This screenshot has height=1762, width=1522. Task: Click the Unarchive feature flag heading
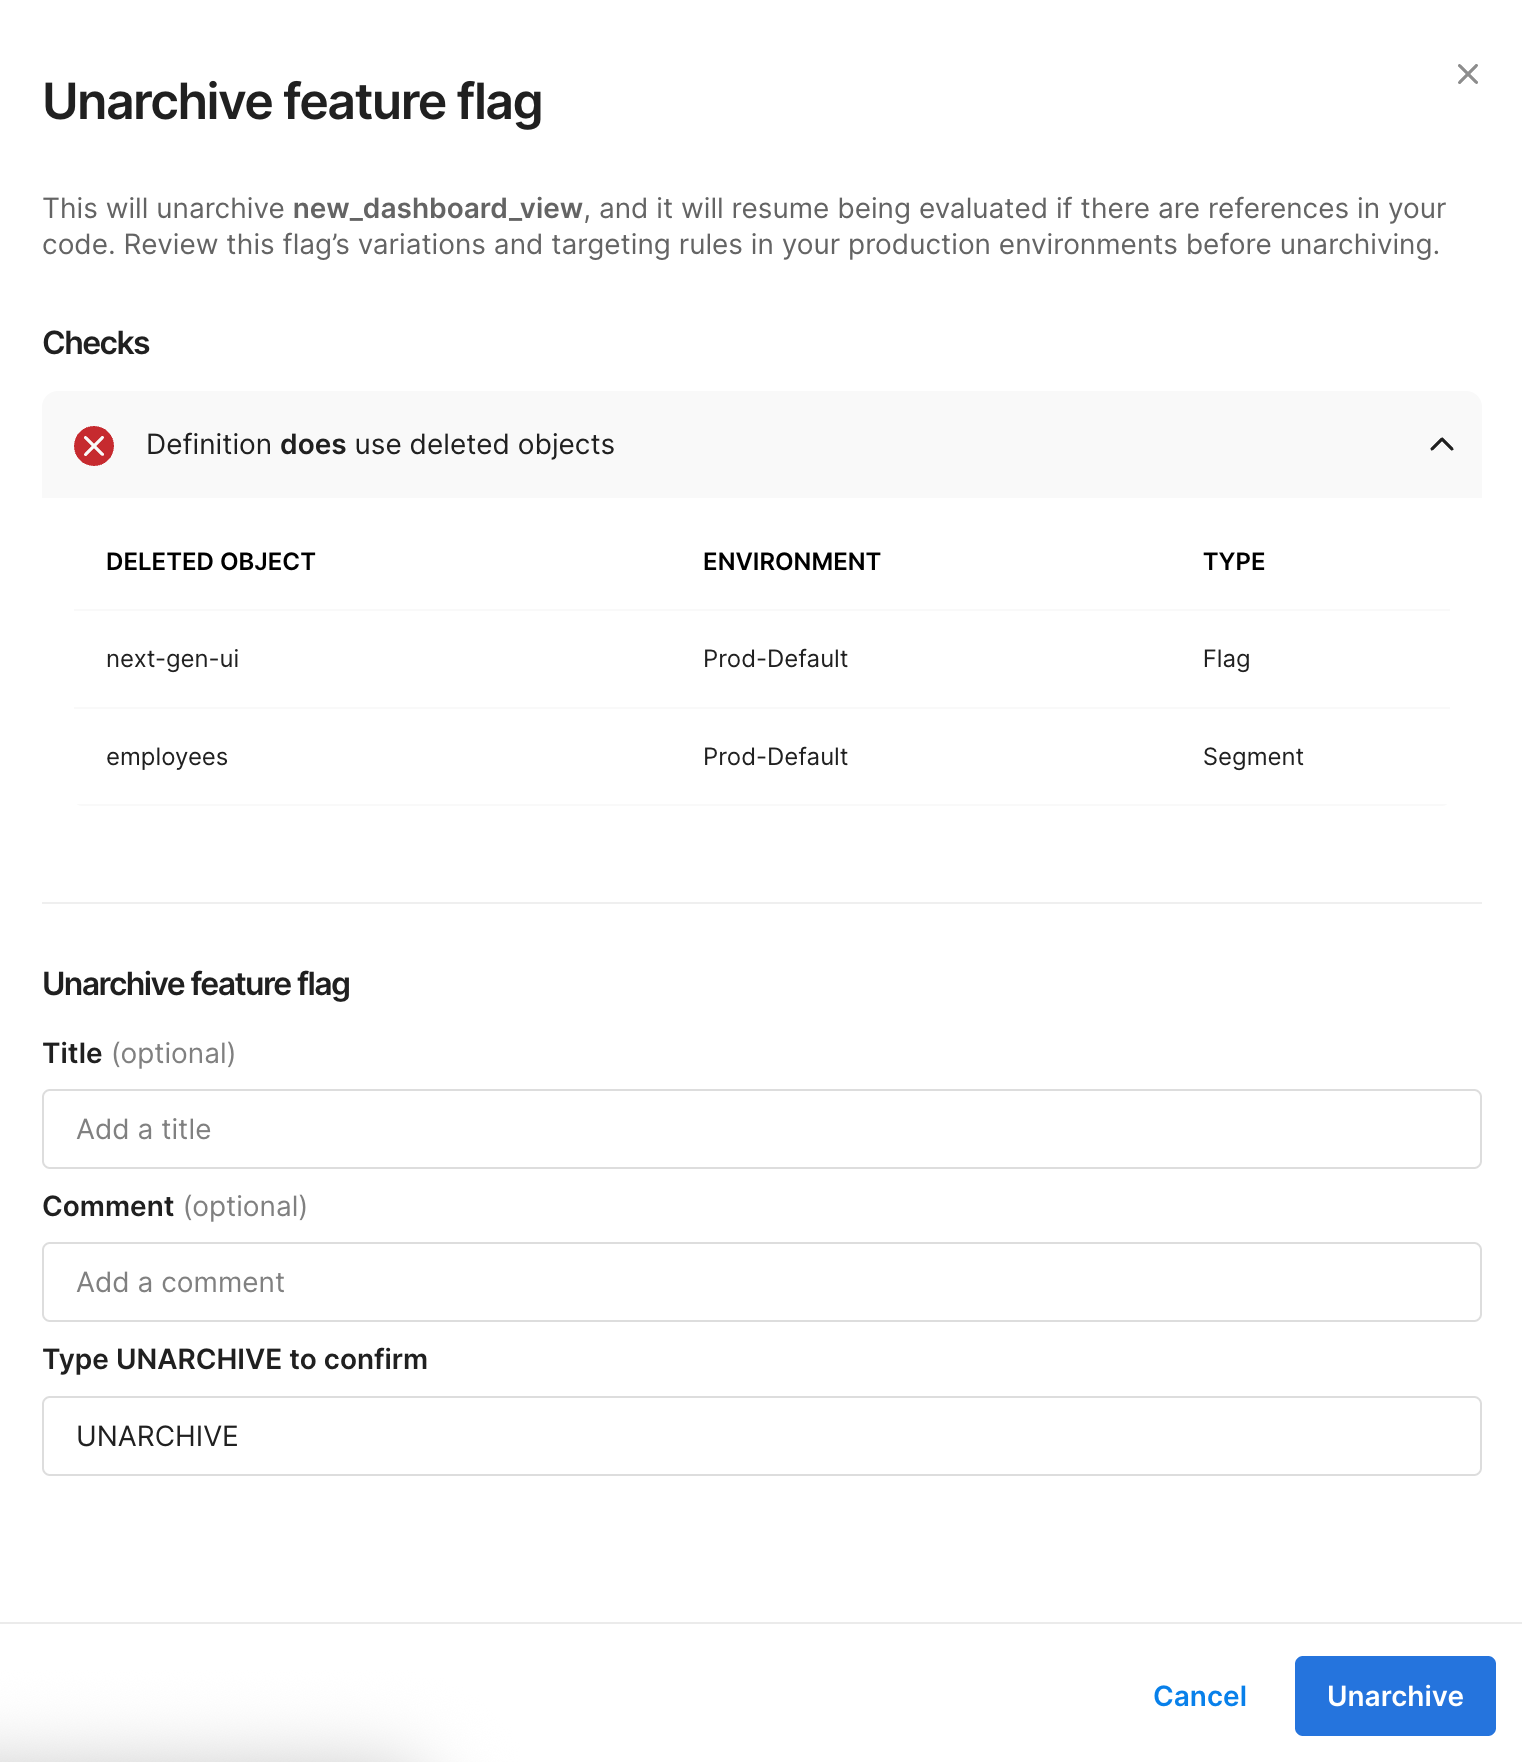click(293, 100)
